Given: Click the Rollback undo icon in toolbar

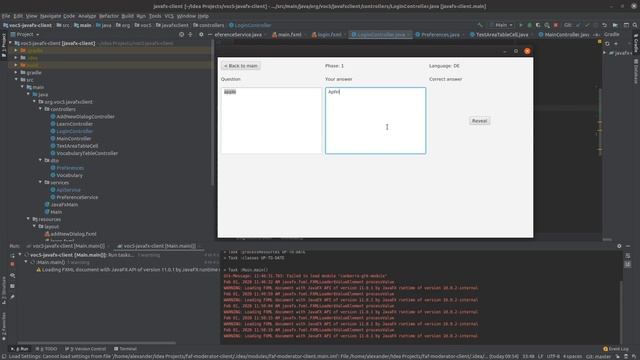Looking at the screenshot, I should pos(604,25).
